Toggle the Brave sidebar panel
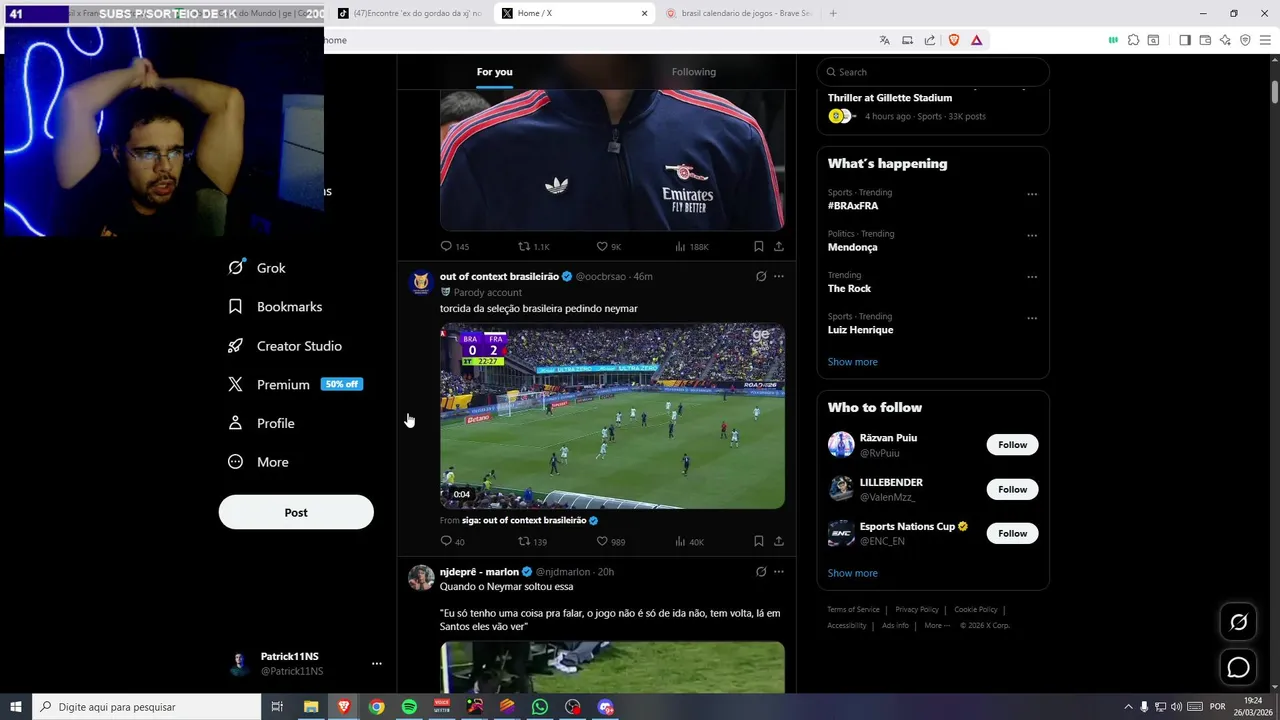Viewport: 1280px width, 720px height. point(1185,40)
